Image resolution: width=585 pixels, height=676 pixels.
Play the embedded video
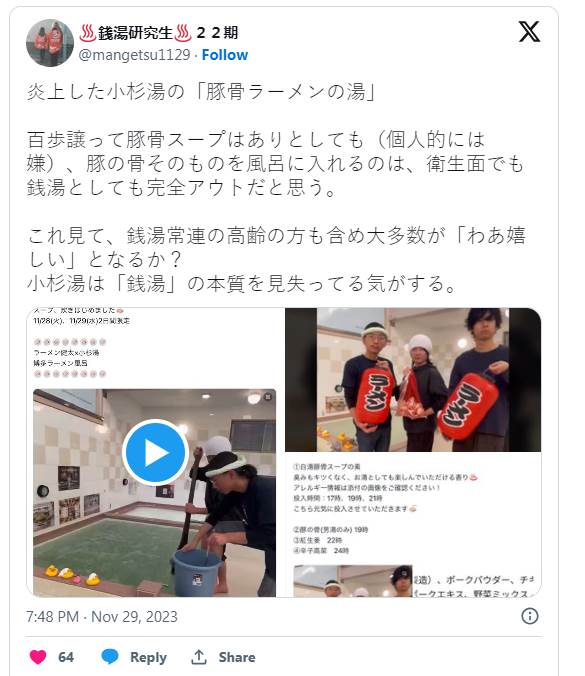pos(155,452)
